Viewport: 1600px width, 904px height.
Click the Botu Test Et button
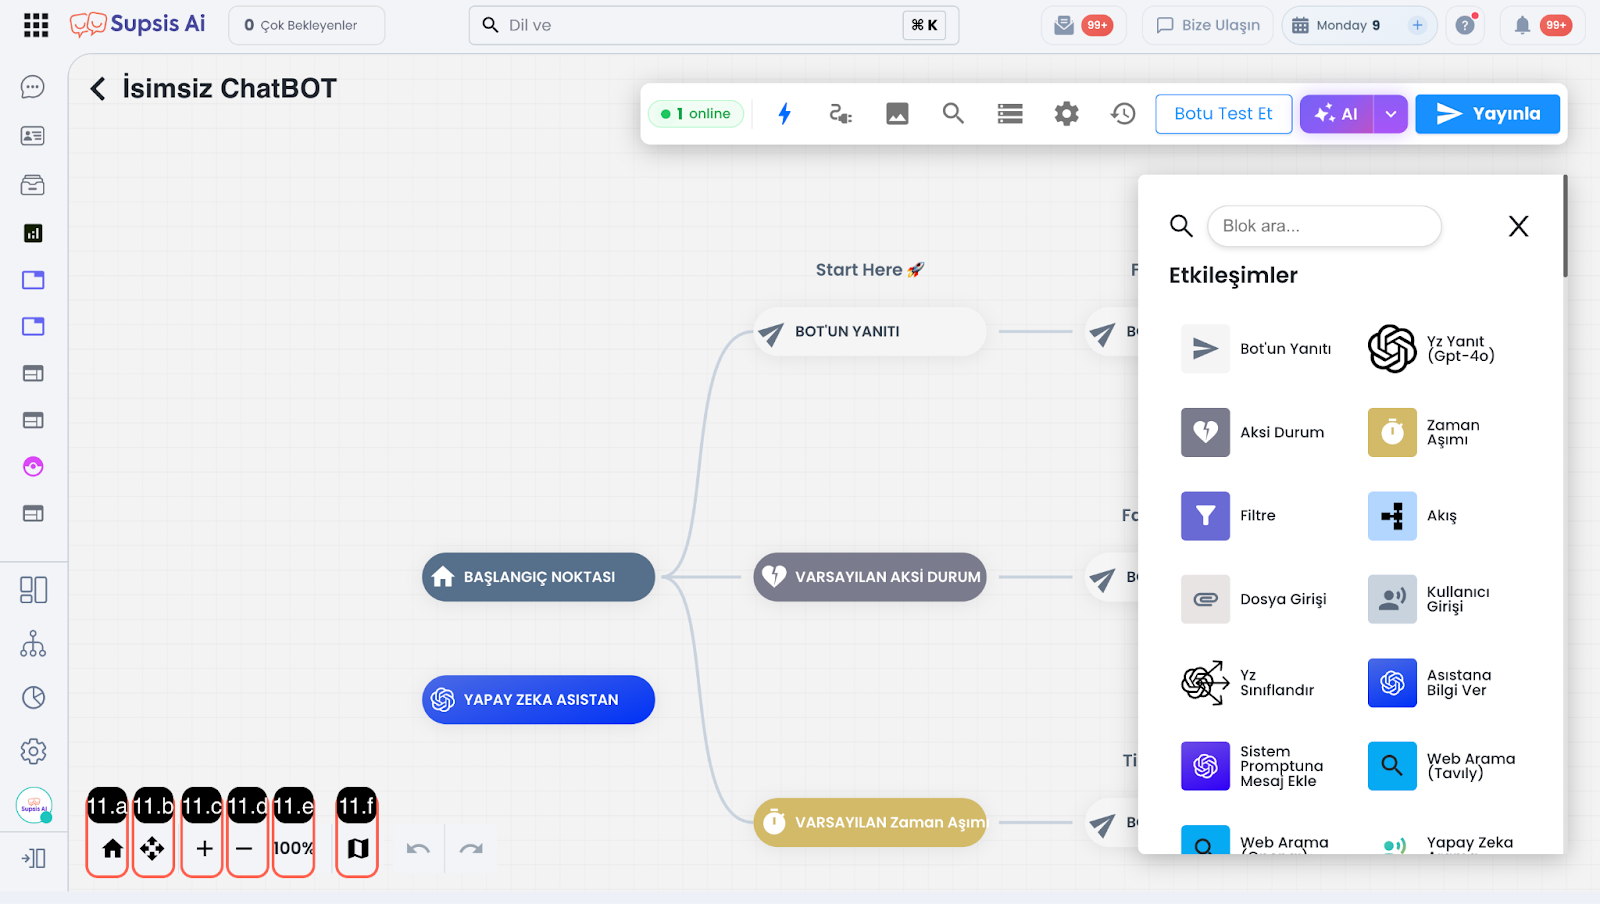1223,114
